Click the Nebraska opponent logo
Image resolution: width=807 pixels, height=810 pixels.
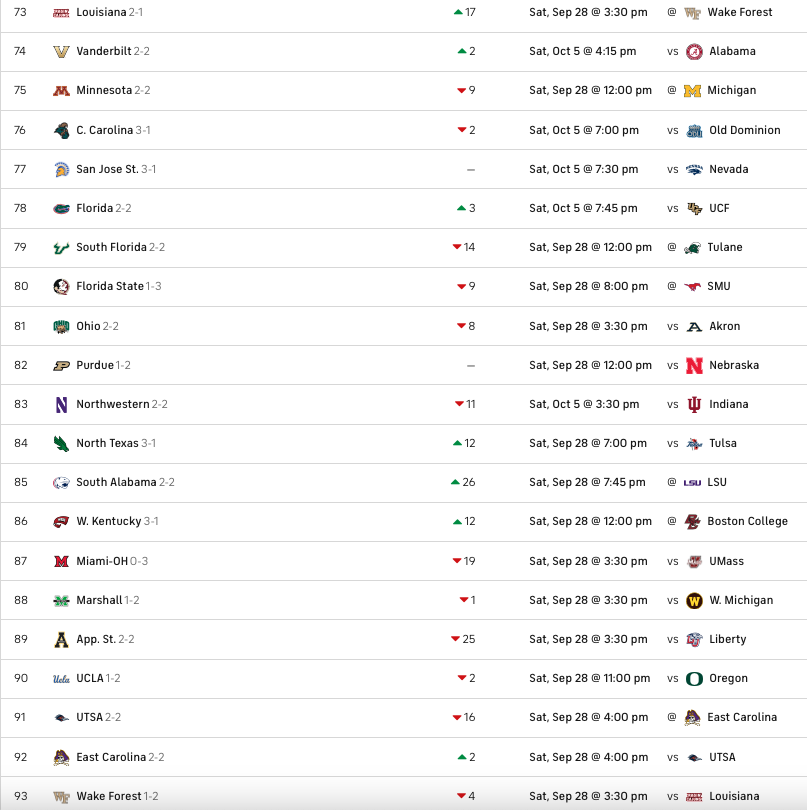694,366
